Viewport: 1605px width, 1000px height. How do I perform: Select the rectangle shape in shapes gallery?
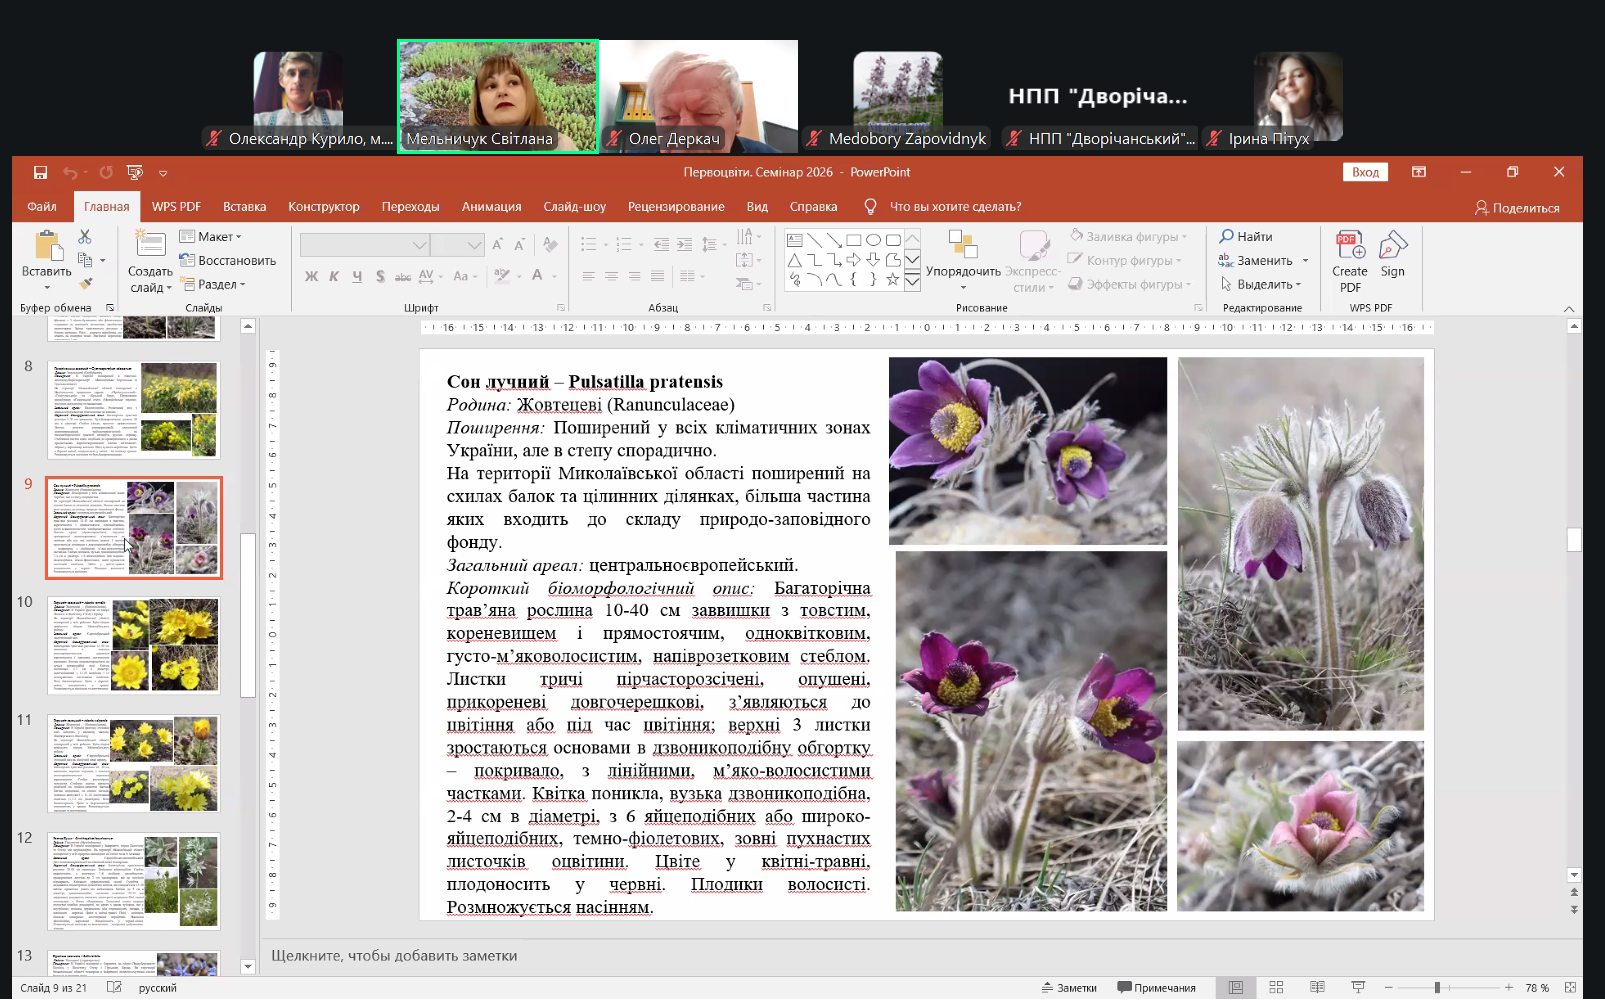[853, 240]
